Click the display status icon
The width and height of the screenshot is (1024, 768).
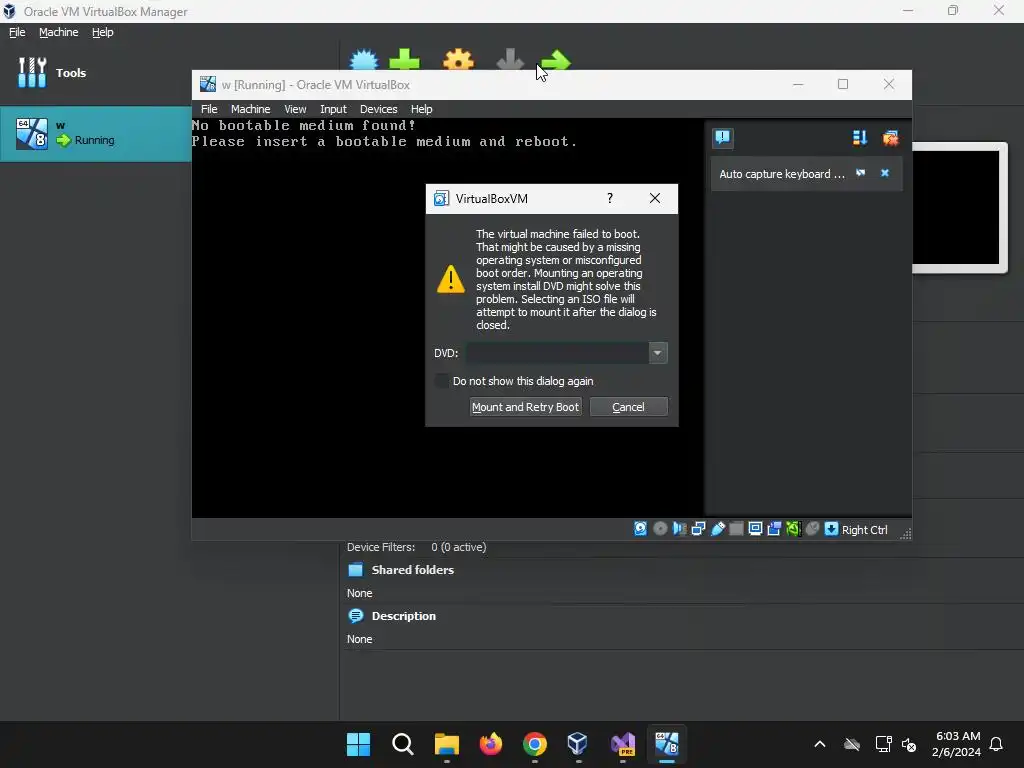756,529
